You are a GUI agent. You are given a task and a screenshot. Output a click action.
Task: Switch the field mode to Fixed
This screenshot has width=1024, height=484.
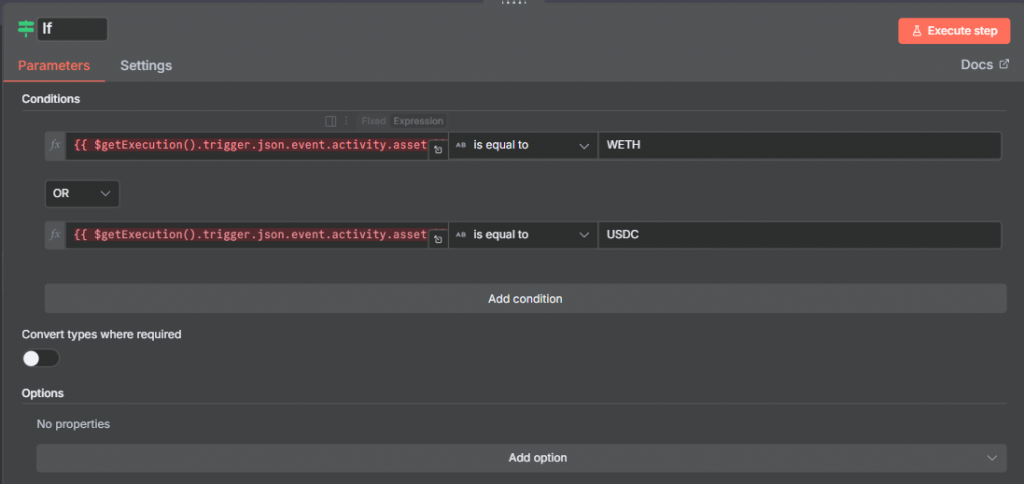click(x=374, y=121)
